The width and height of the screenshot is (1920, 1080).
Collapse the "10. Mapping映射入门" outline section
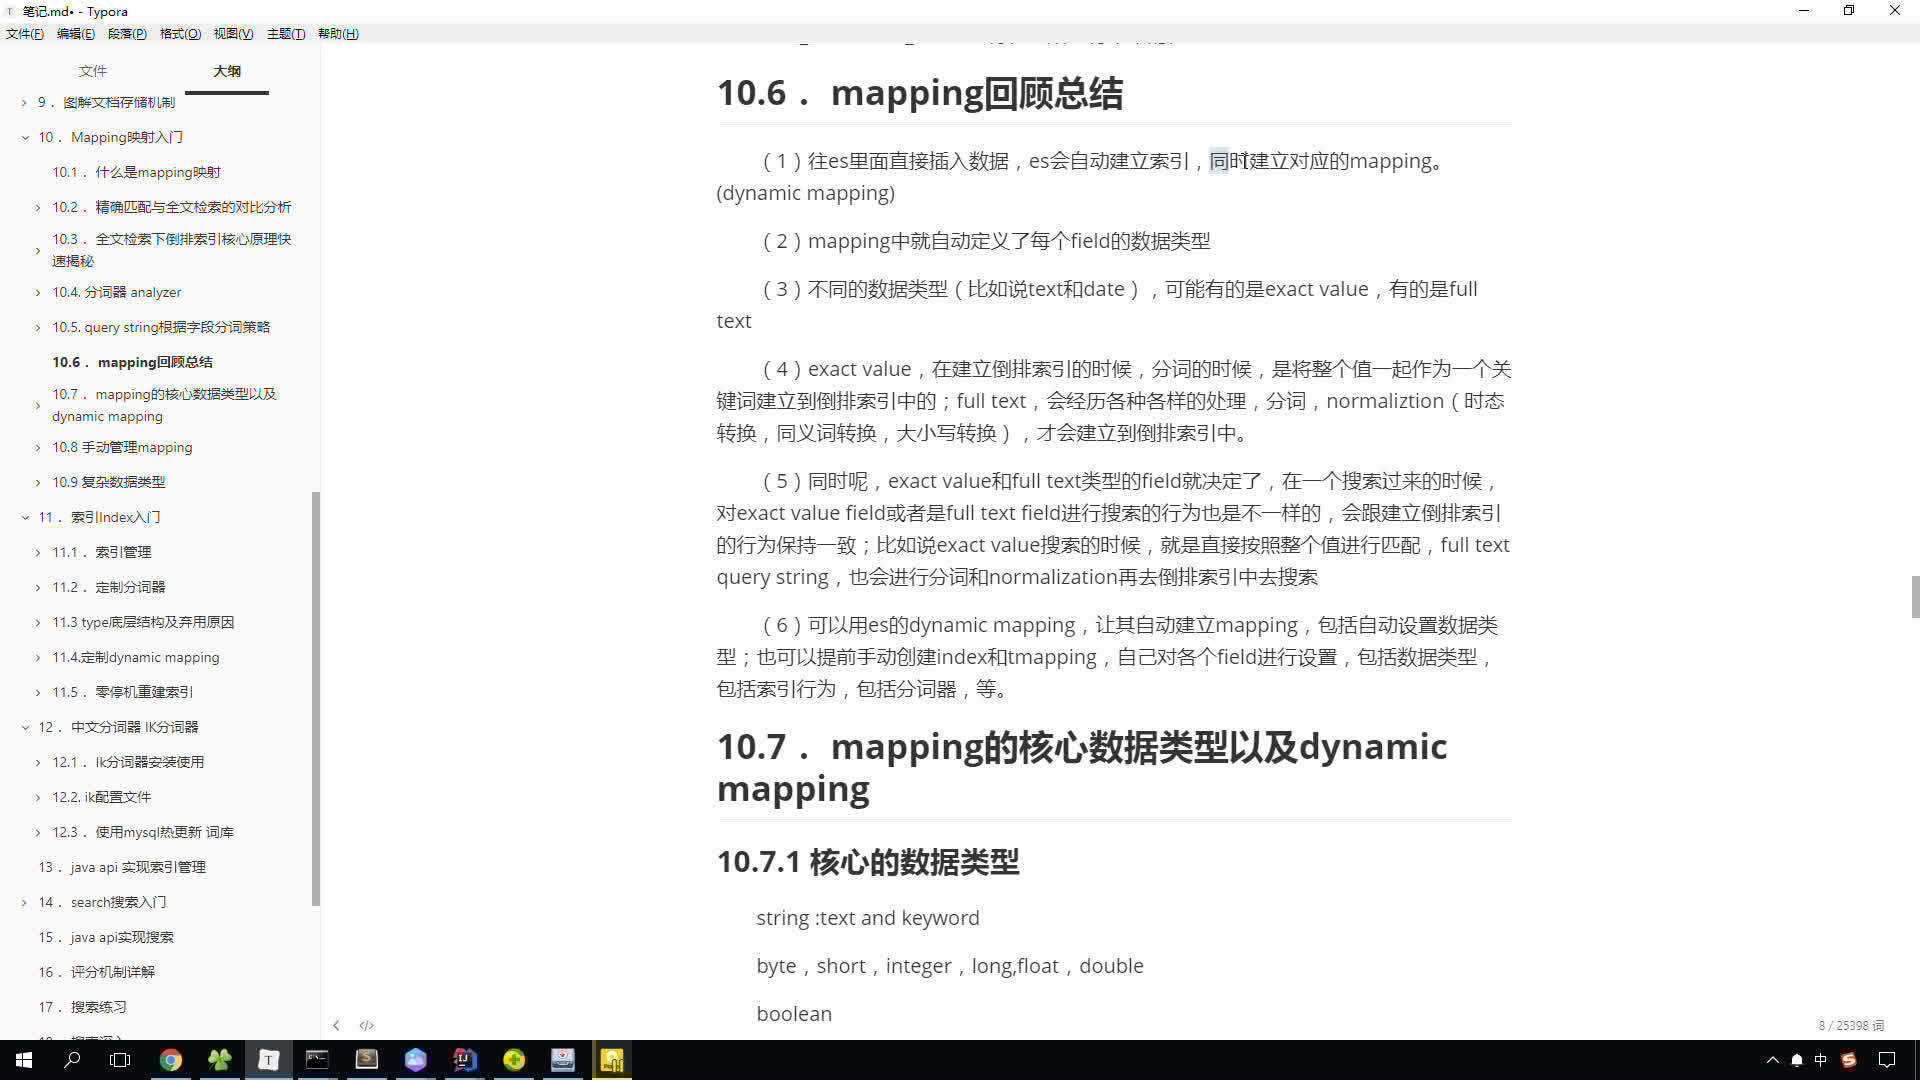25,137
